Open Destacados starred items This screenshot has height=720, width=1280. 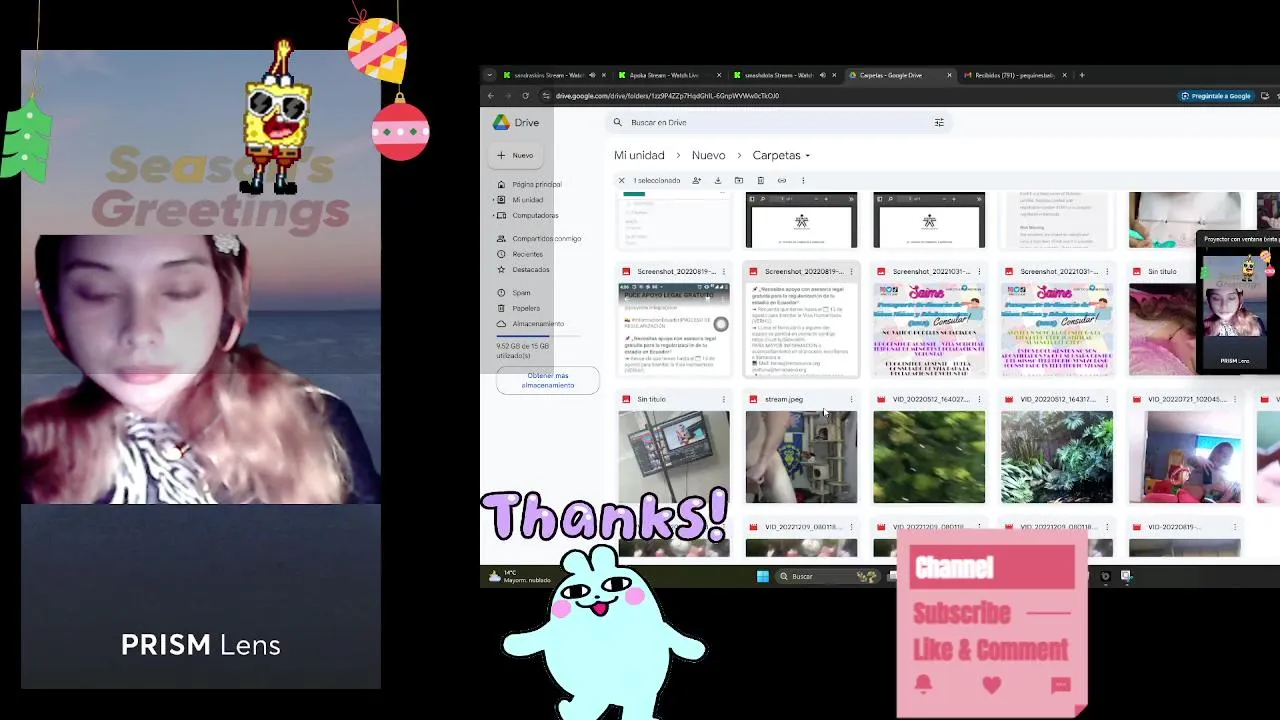point(530,269)
